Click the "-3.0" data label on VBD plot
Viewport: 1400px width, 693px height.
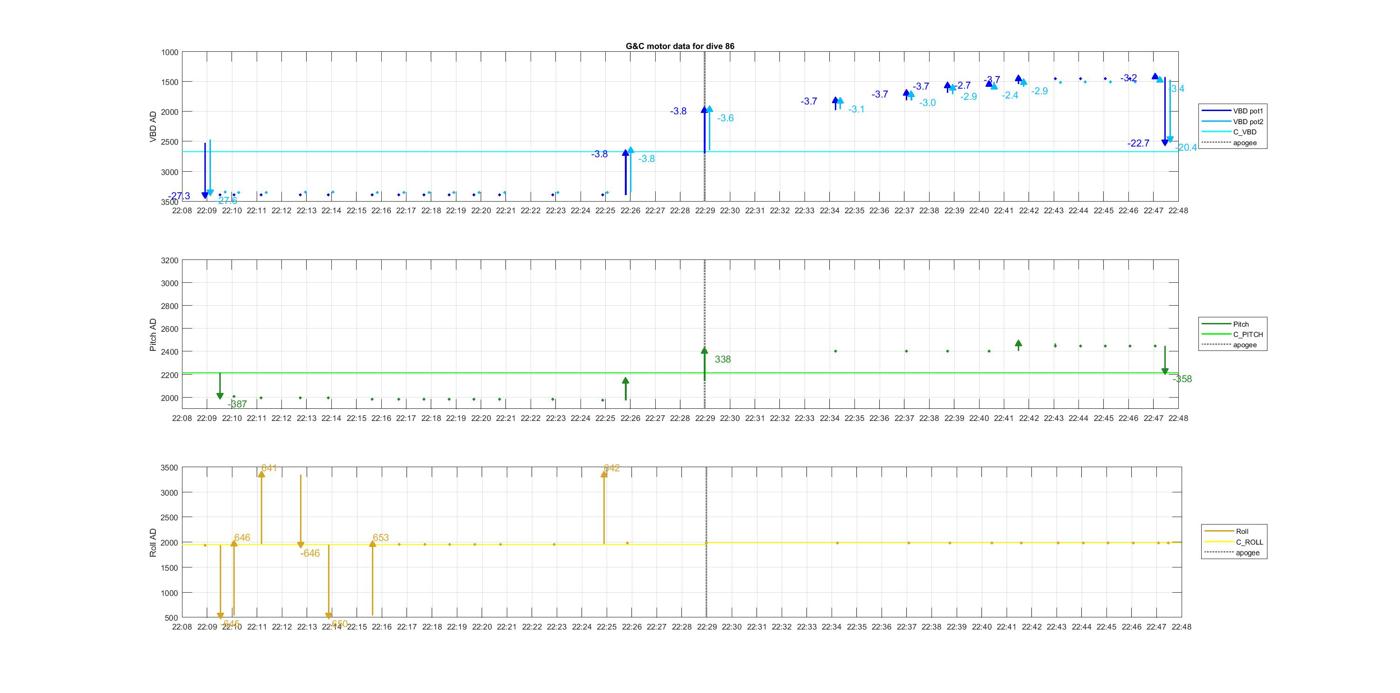point(928,103)
